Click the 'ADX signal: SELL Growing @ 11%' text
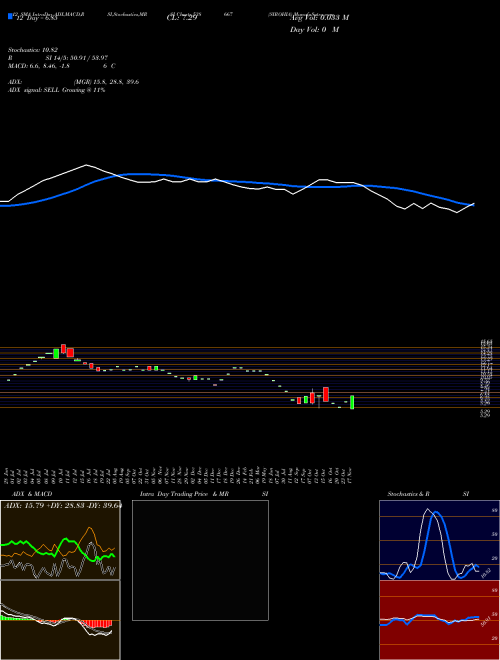This screenshot has width=500, height=660. (56, 90)
